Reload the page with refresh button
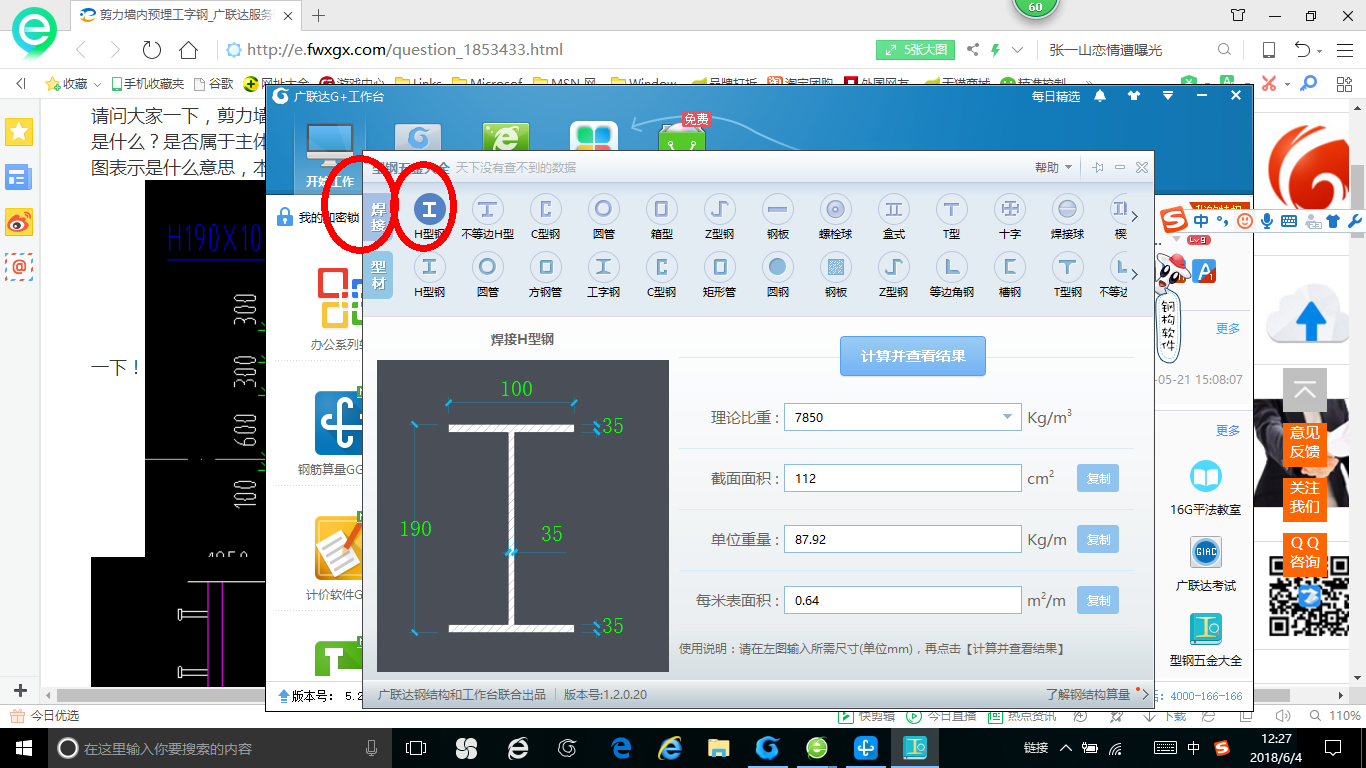This screenshot has width=1366, height=768. tap(151, 50)
